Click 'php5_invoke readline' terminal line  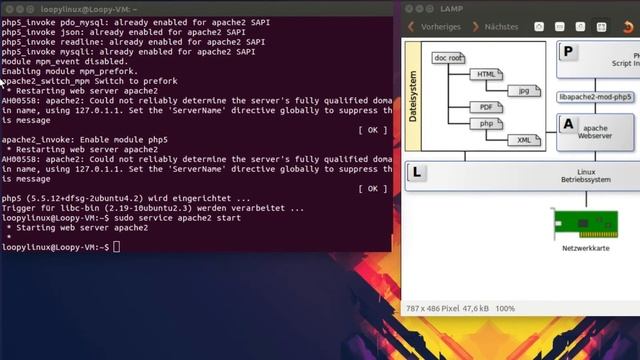133,42
